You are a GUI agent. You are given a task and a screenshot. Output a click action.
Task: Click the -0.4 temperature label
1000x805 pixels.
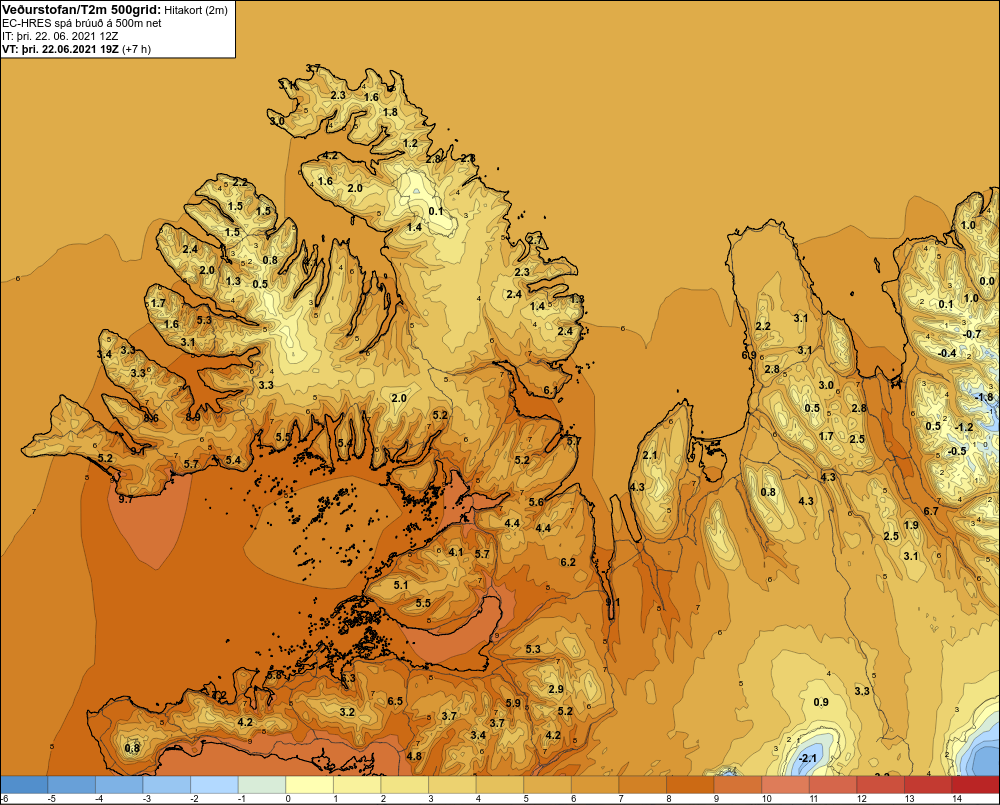947,353
